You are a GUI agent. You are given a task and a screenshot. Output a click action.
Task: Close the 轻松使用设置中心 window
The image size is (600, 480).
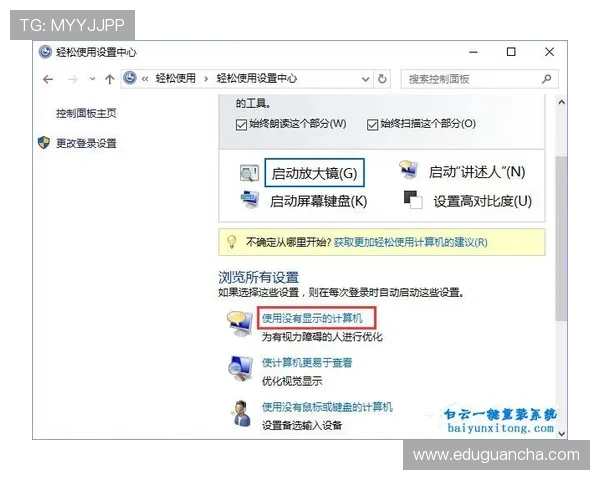[x=549, y=52]
